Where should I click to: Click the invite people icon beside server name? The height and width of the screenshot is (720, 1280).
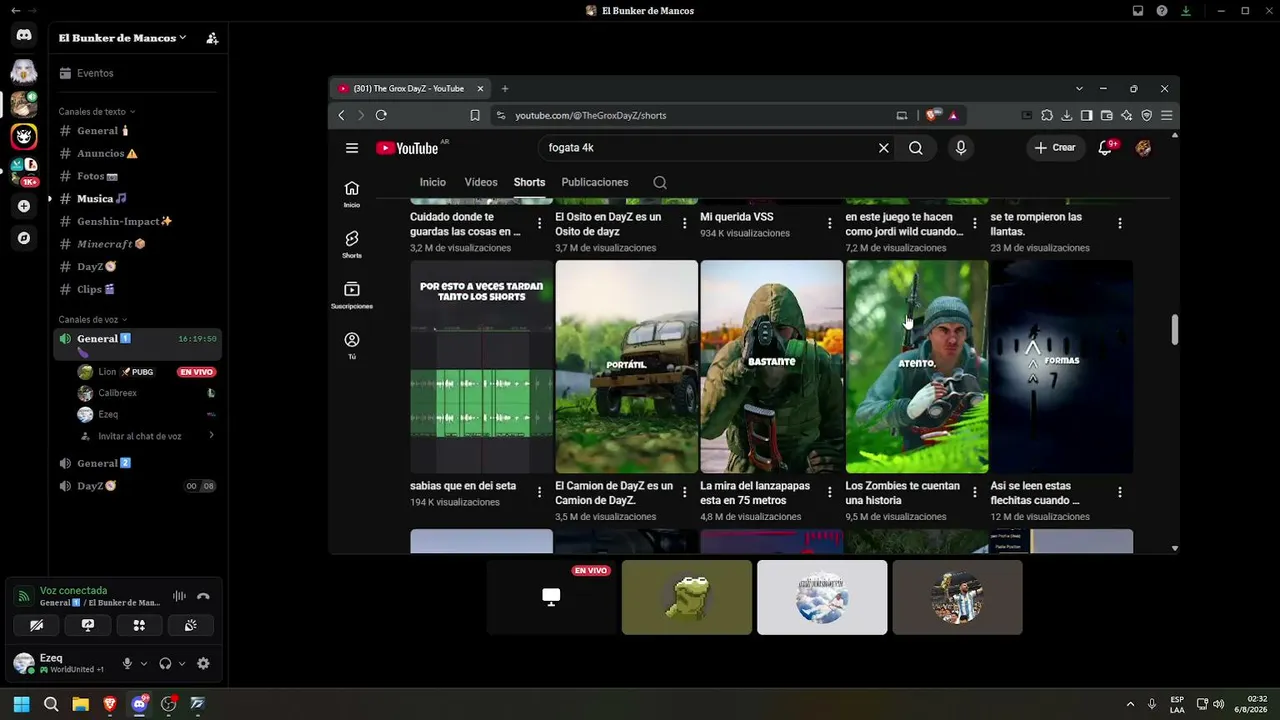tap(212, 38)
